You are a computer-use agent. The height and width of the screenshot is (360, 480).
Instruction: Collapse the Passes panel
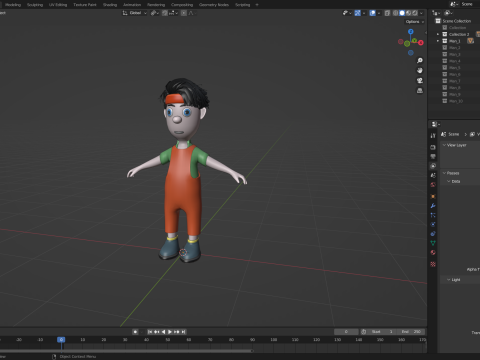click(x=444, y=173)
